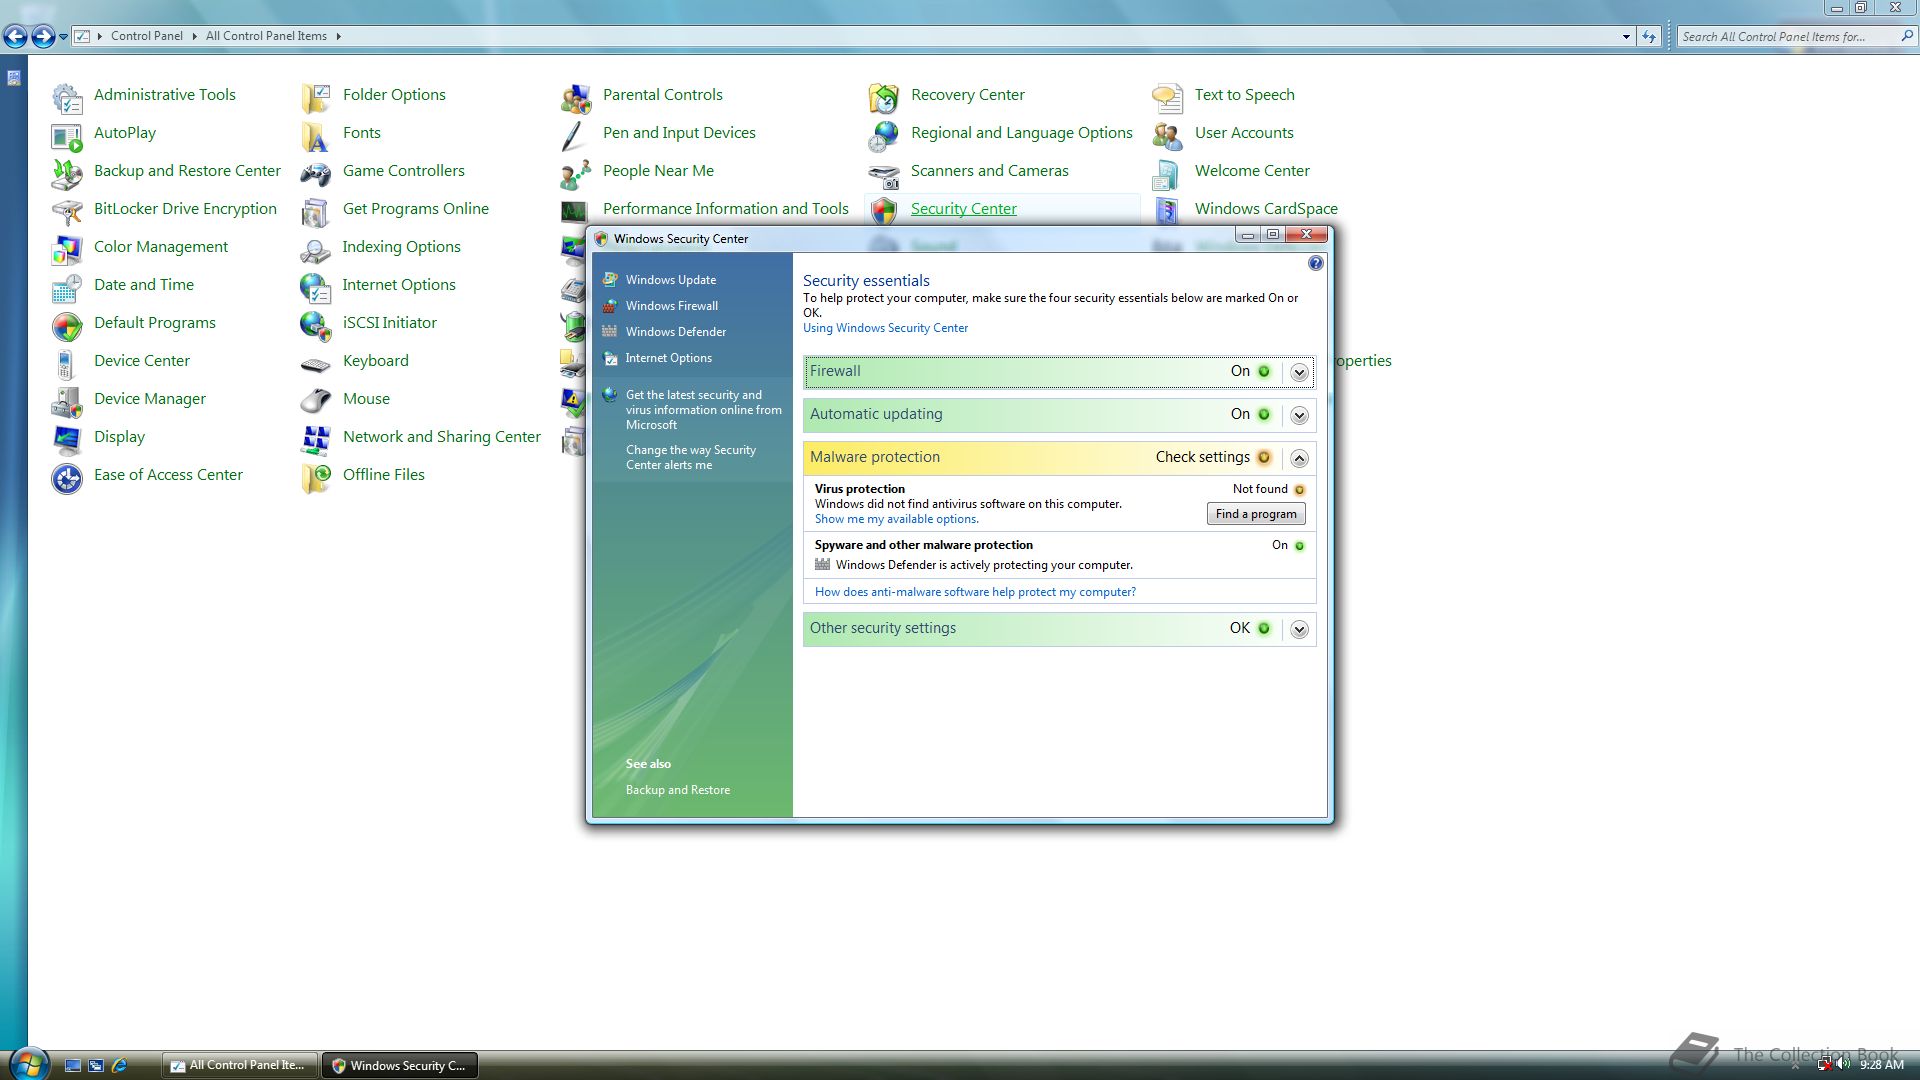This screenshot has height=1080, width=1920.
Task: Open Using Windows Security Center link
Action: click(x=885, y=328)
